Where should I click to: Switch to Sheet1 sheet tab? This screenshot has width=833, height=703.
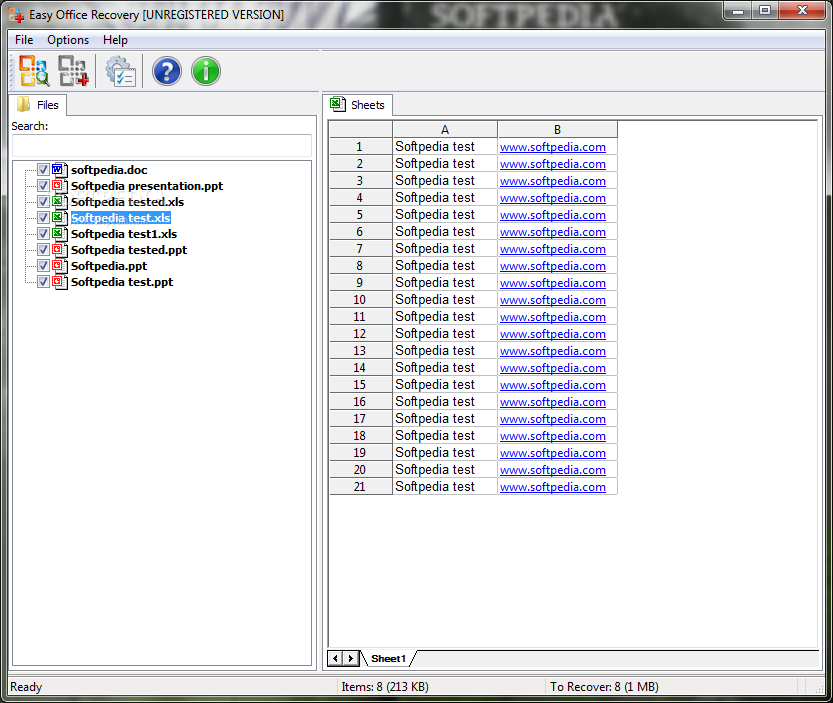point(388,658)
